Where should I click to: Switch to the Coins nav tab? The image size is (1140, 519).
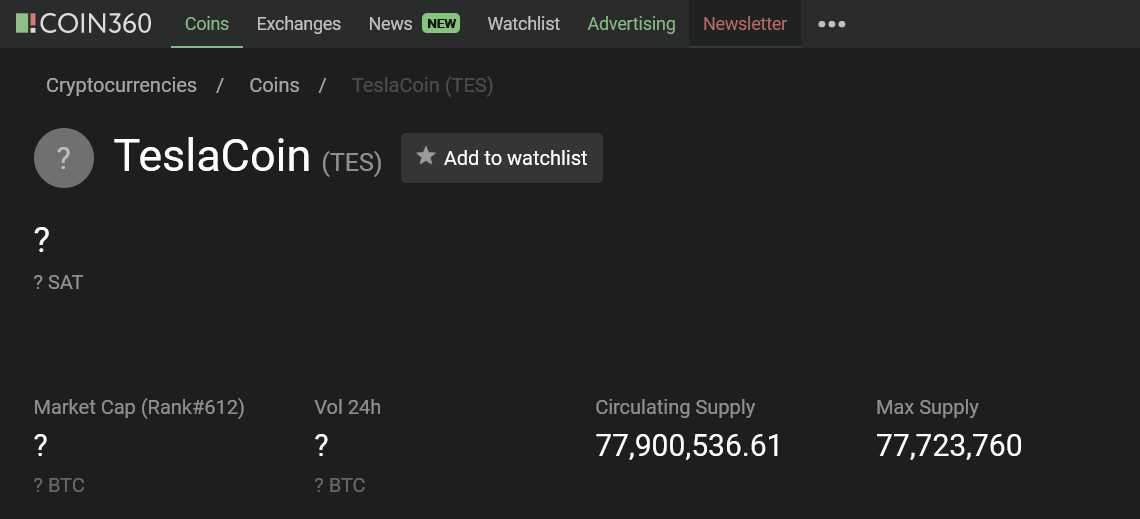[207, 24]
